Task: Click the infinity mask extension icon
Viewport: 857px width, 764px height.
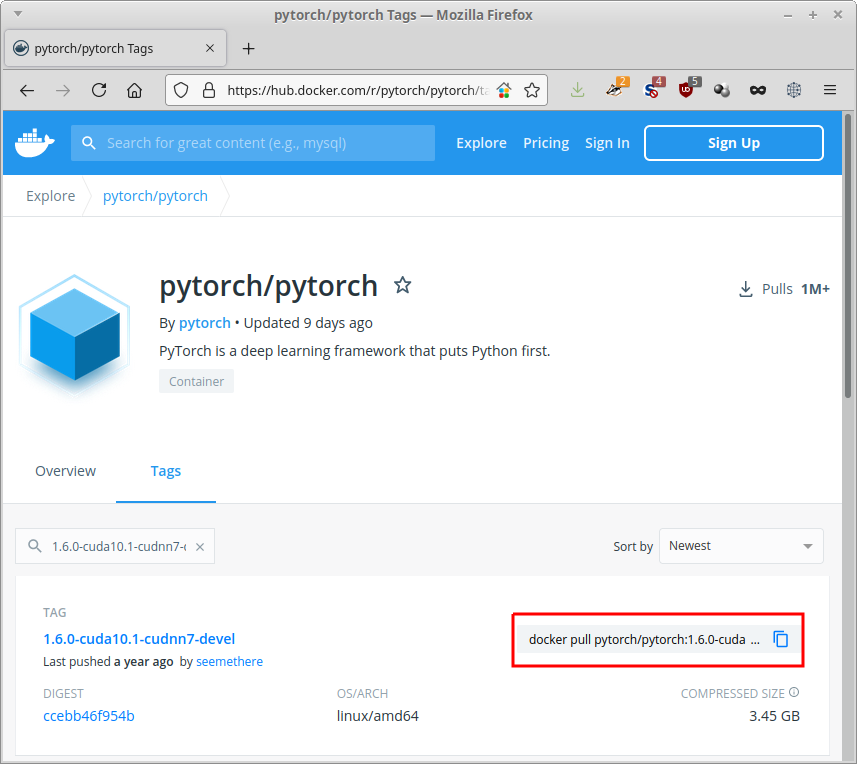Action: [x=758, y=90]
